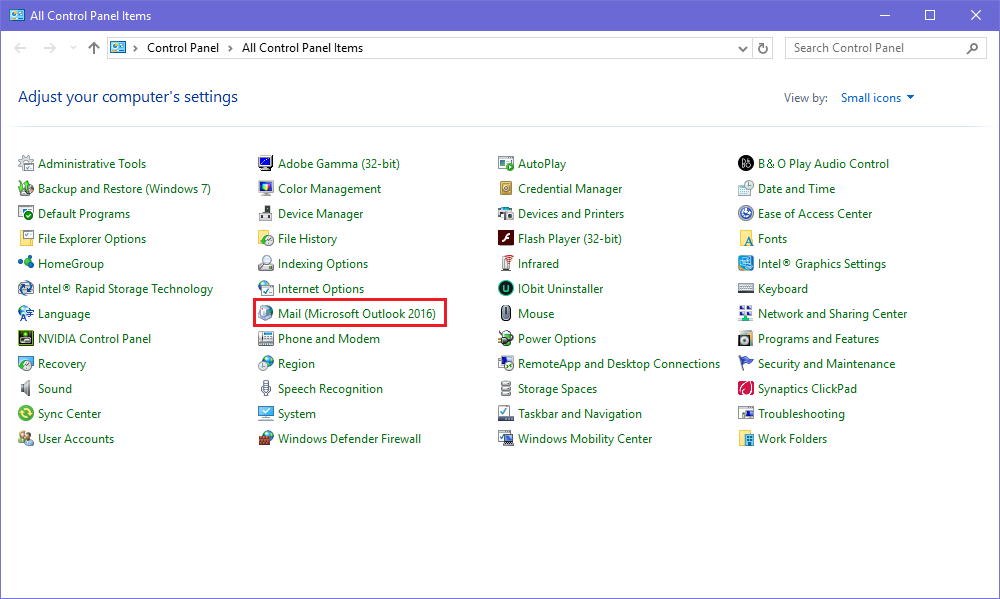This screenshot has height=599, width=1000.
Task: Open Intel Graphics Settings link
Action: [x=821, y=263]
